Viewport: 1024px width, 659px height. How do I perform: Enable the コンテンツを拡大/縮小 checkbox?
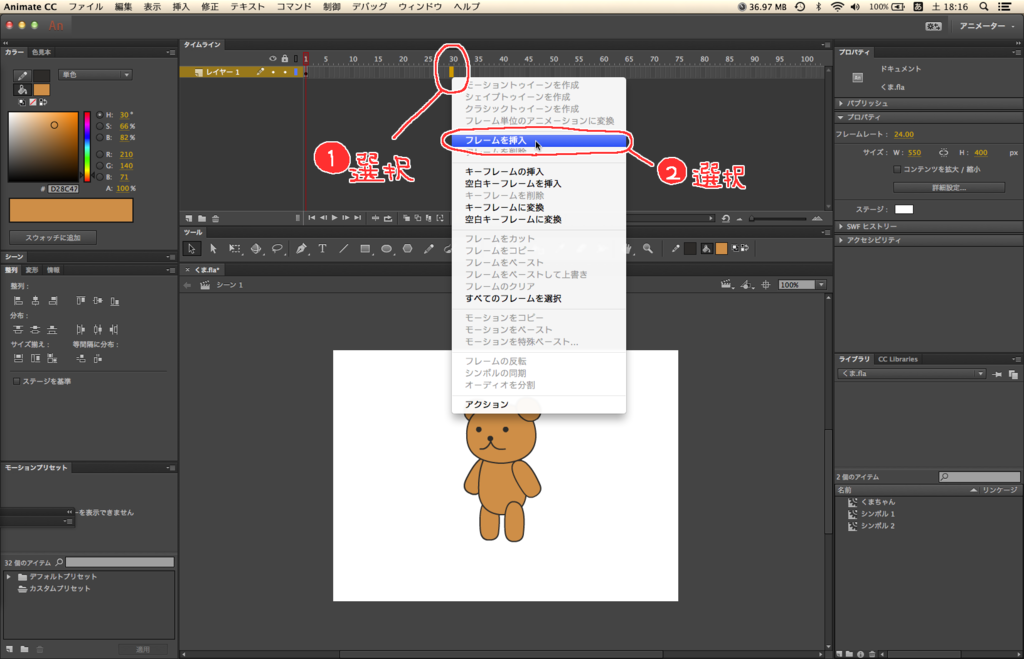pos(897,169)
